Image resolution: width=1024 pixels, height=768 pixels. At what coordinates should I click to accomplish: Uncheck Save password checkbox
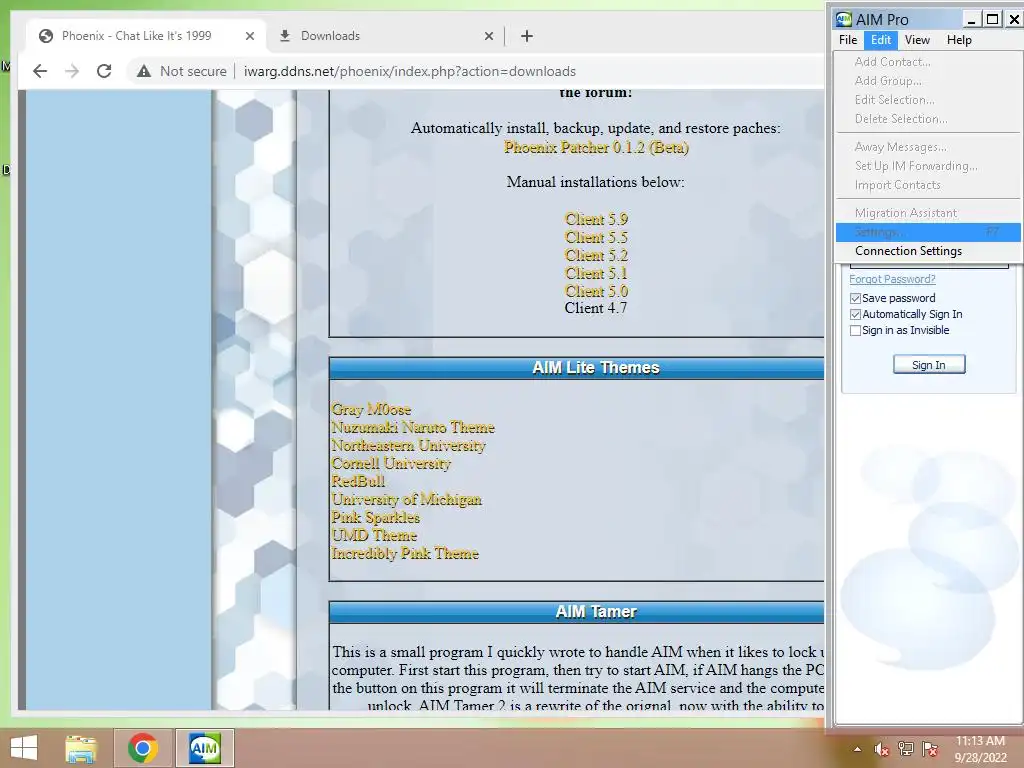tap(855, 298)
